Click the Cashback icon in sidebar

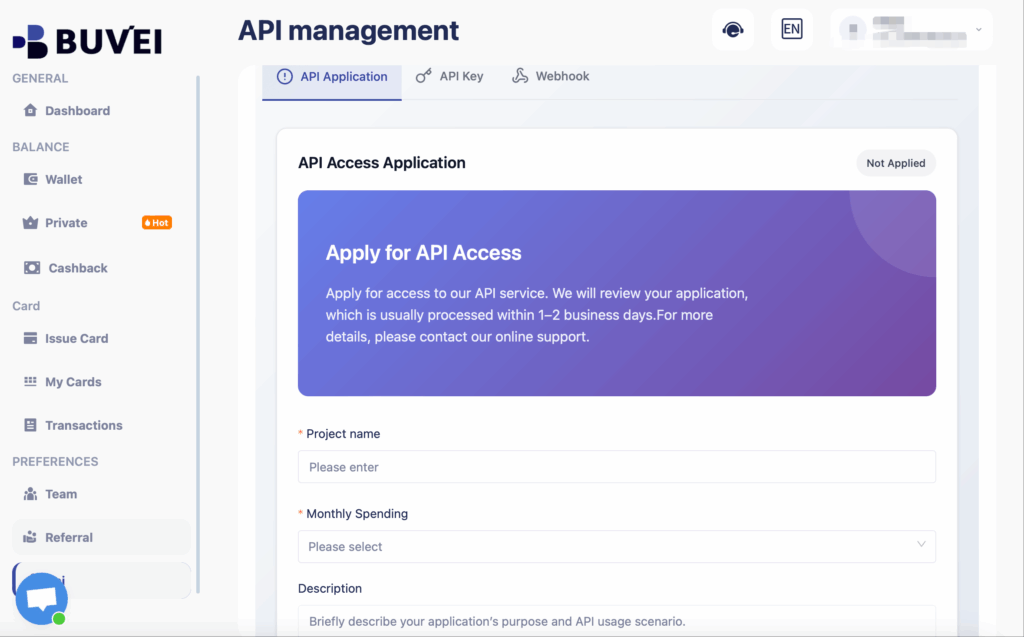[x=32, y=268]
